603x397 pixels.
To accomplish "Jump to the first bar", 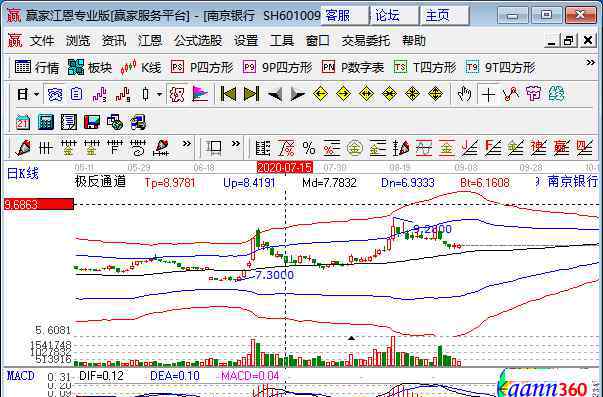I will 228,94.
